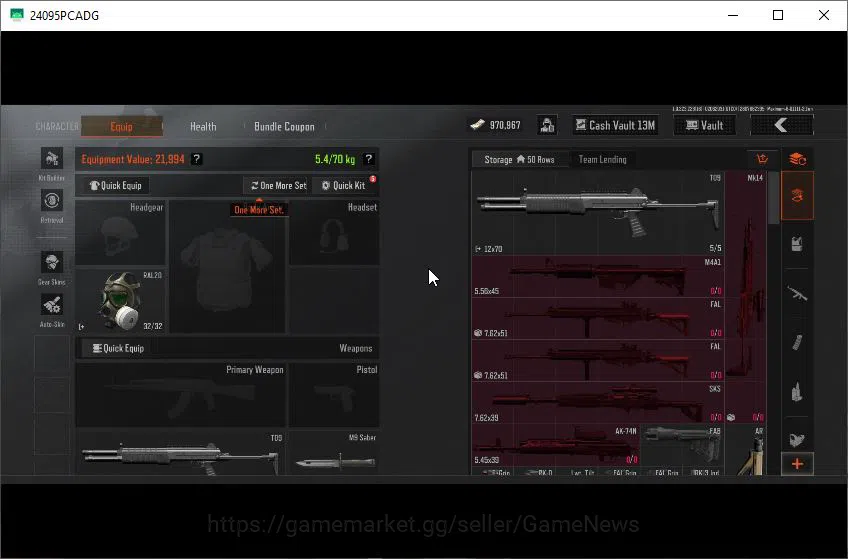
Task: Open the Retrieval icon
Action: pyautogui.click(x=52, y=201)
